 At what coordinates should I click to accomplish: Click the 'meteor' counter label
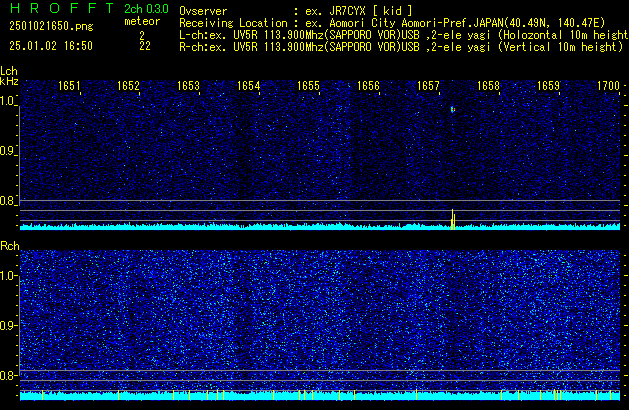[142, 21]
